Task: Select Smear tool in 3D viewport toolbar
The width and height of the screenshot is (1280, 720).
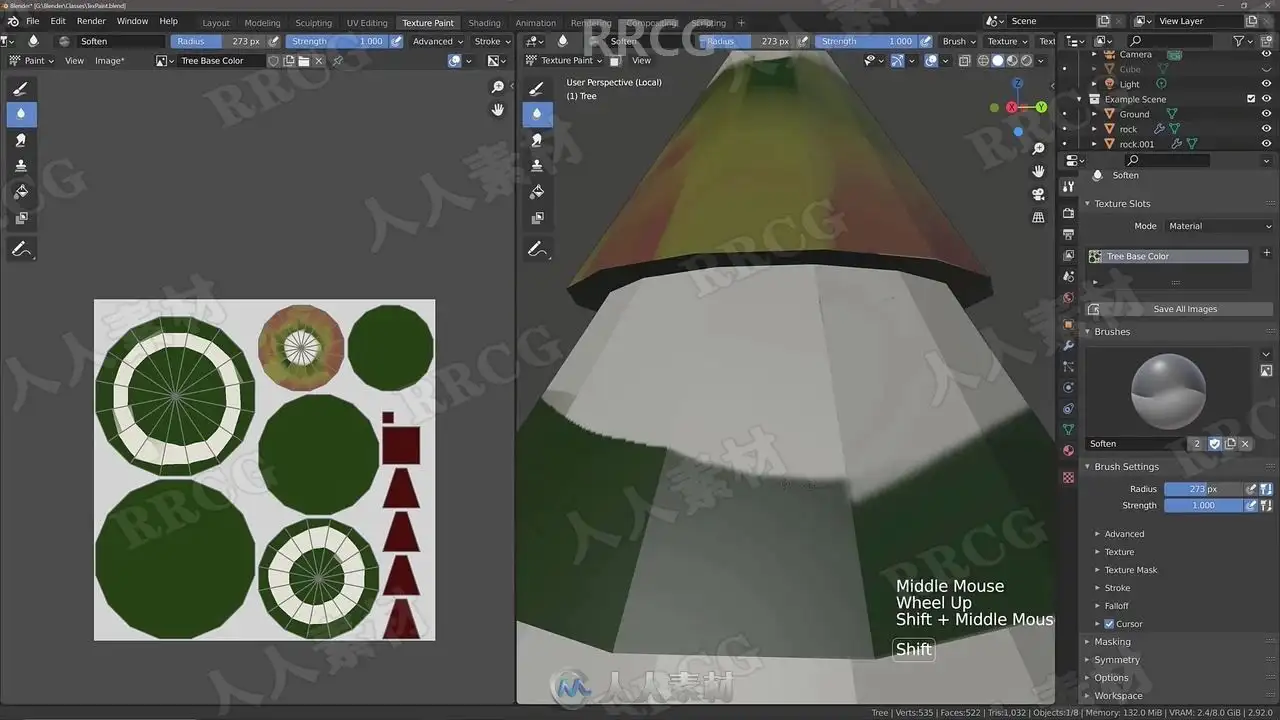Action: pyautogui.click(x=537, y=141)
